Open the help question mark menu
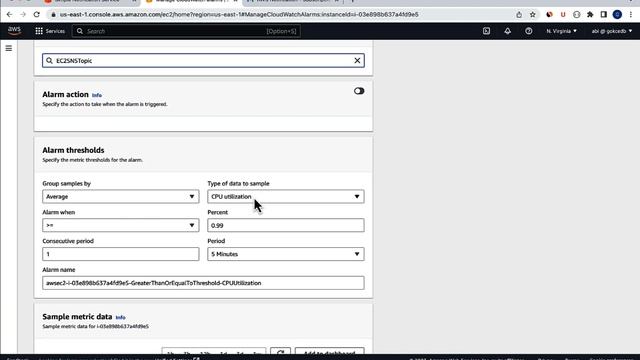The height and width of the screenshot is (360, 640). [529, 31]
